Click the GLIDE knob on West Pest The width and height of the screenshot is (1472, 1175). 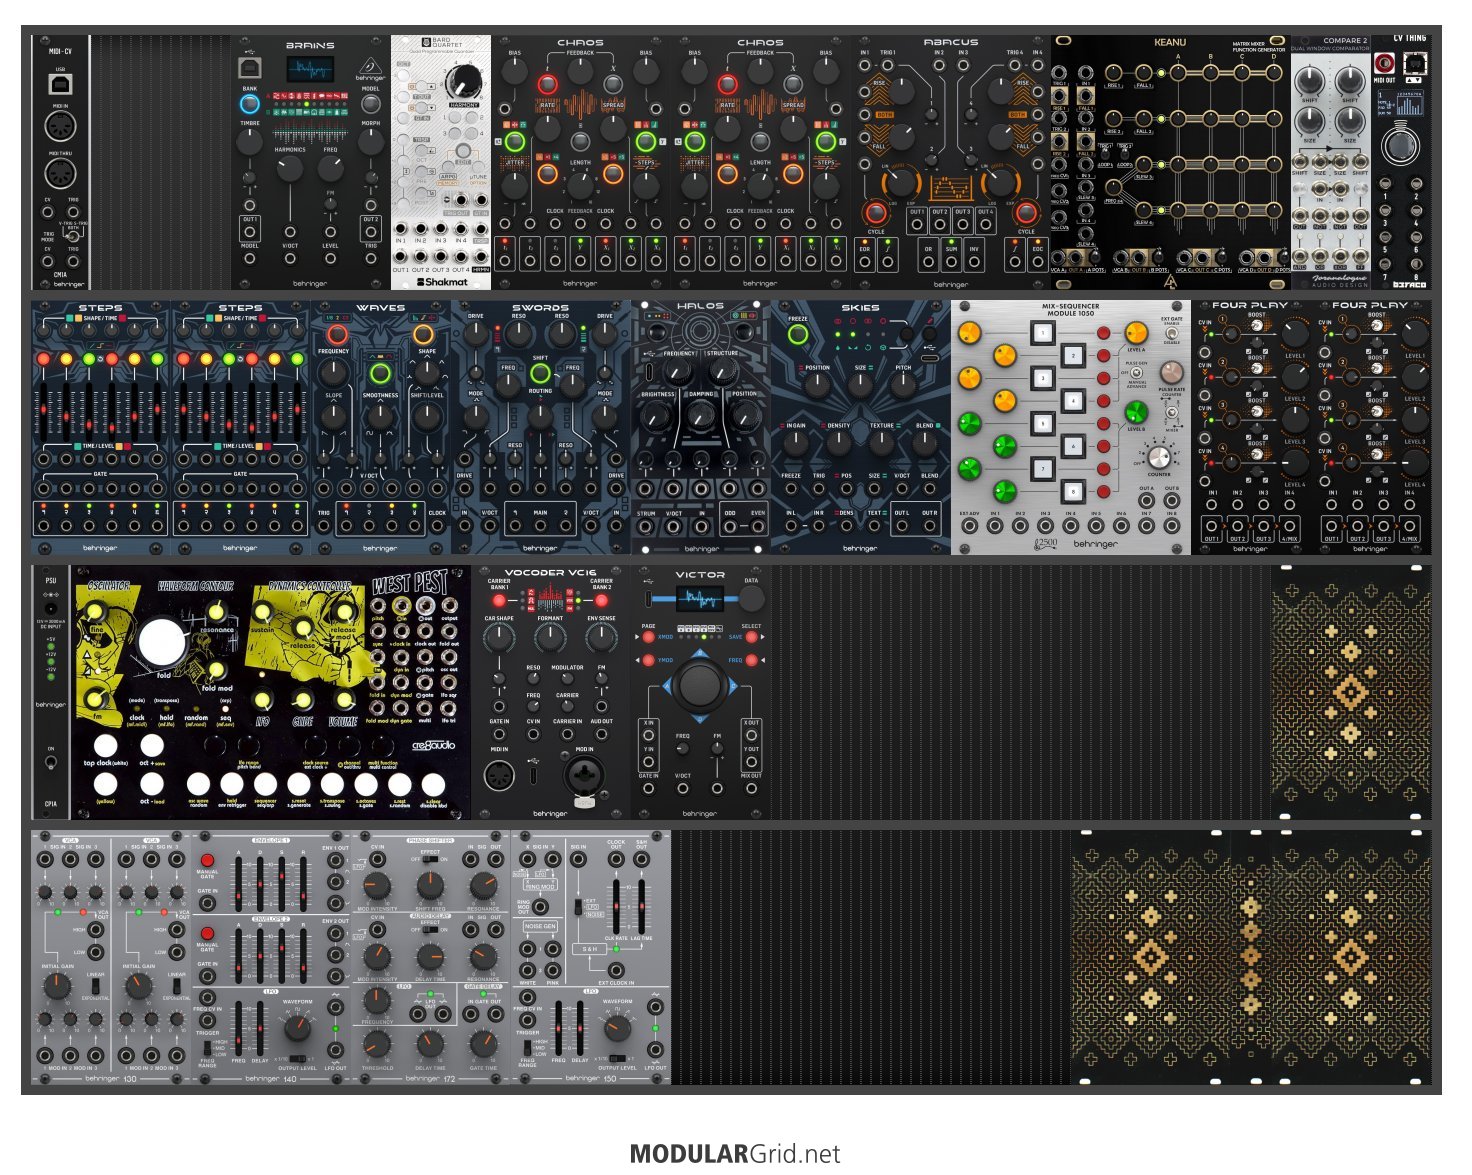[x=303, y=700]
